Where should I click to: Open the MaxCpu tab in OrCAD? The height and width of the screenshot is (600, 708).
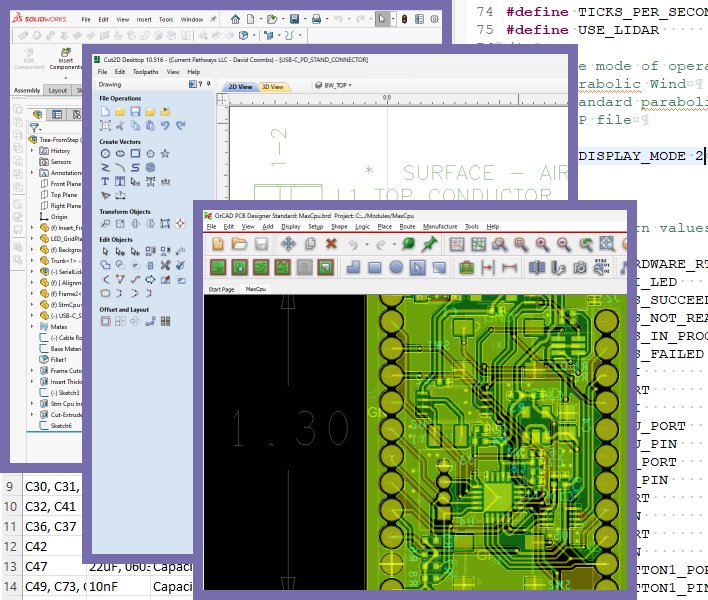point(256,289)
